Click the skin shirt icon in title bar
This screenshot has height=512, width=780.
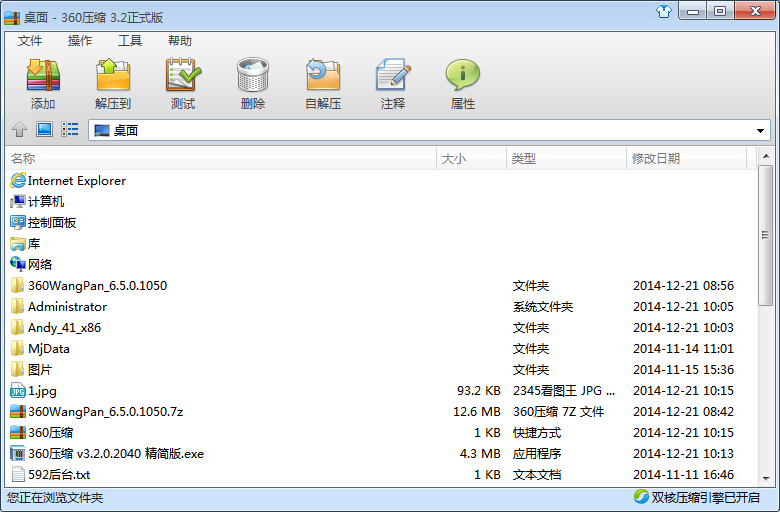pos(664,11)
